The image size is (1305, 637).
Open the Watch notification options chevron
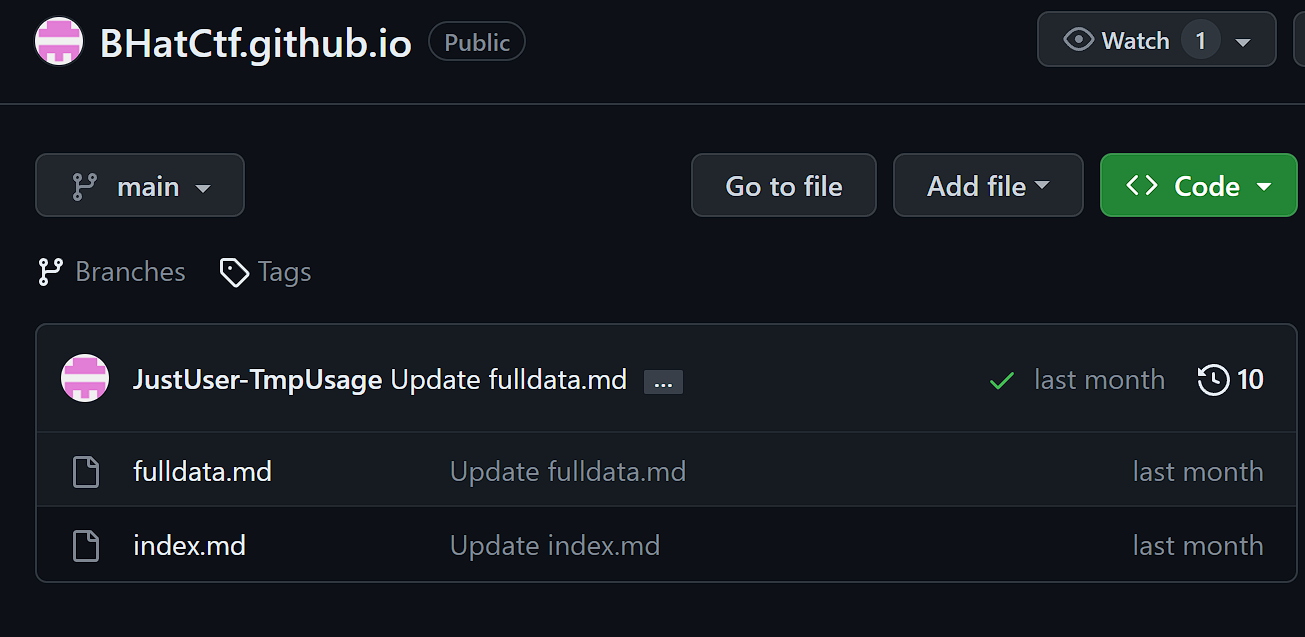(1244, 40)
